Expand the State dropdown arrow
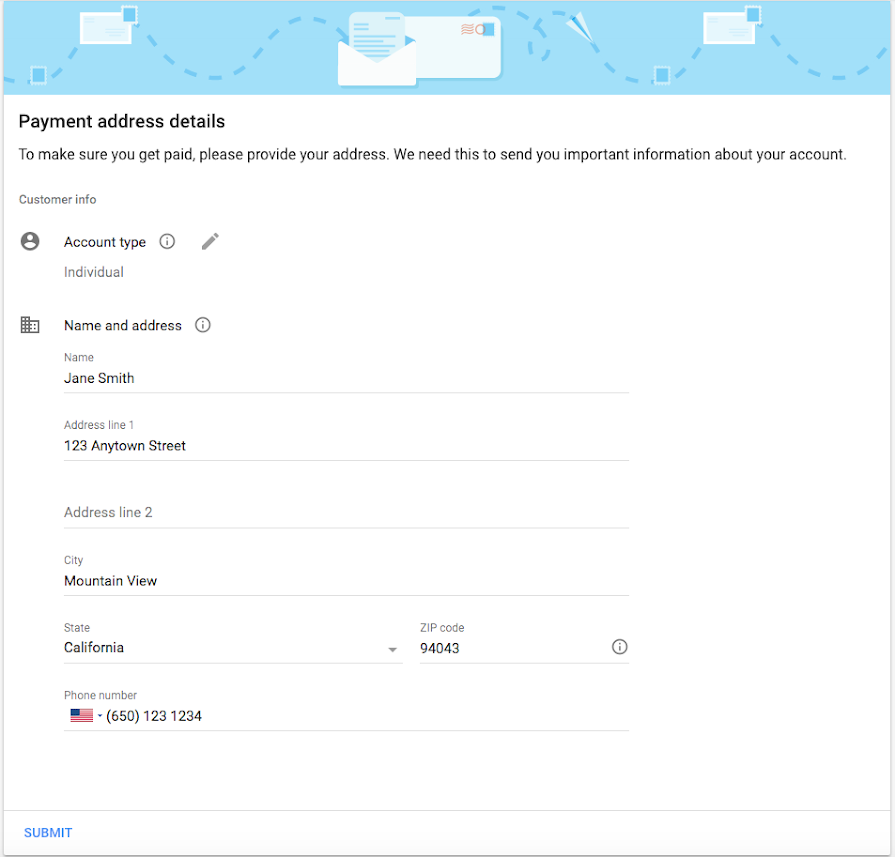 point(392,650)
